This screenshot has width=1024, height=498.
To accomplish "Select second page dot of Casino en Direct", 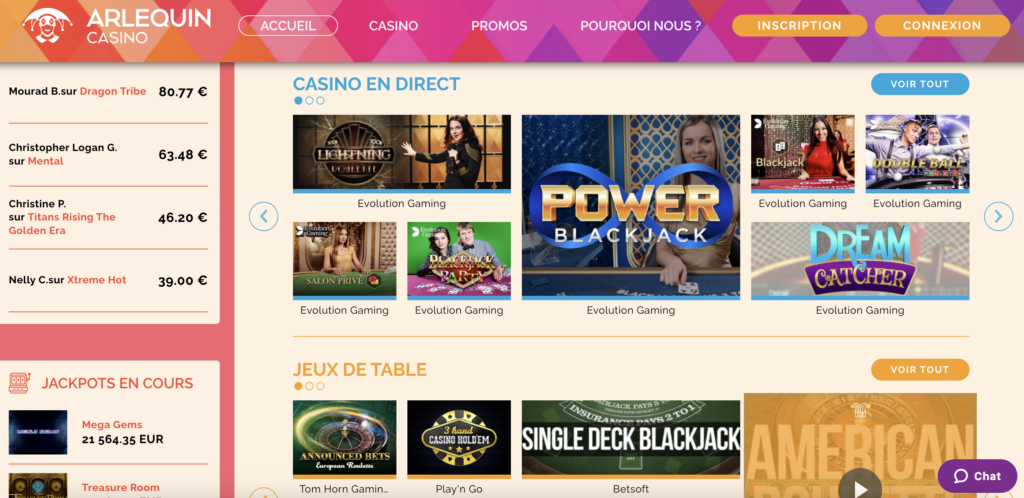I will pyautogui.click(x=310, y=101).
